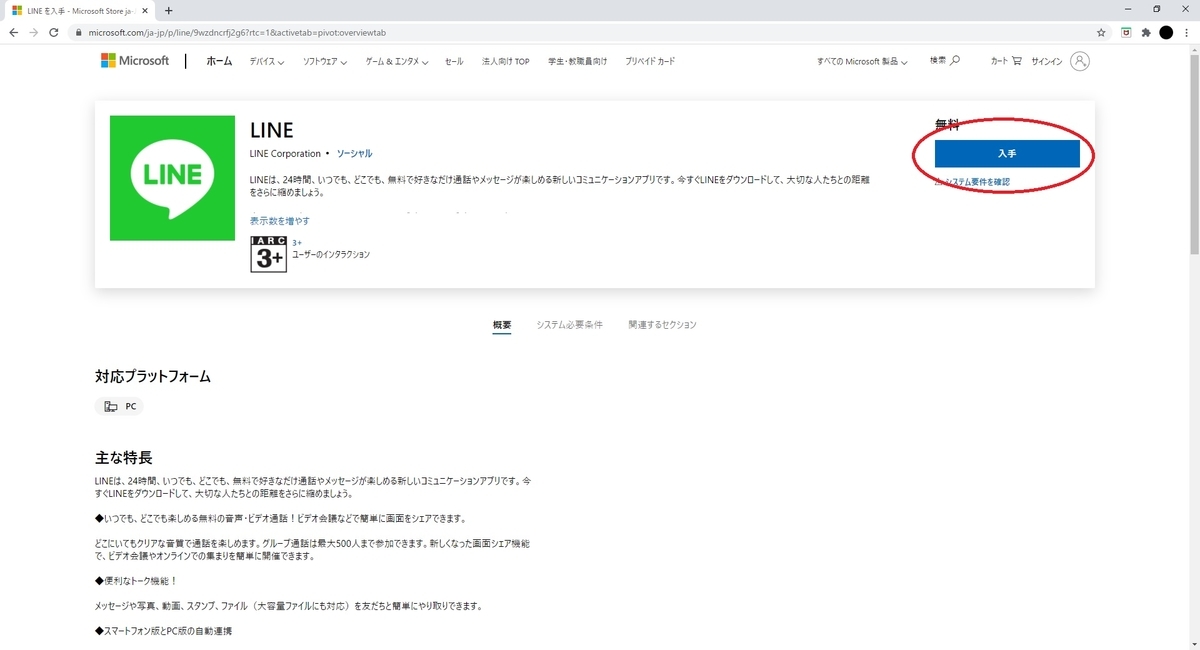Click the Microsoft logo in the header
Image resolution: width=1200 pixels, height=650 pixels.
[135, 61]
